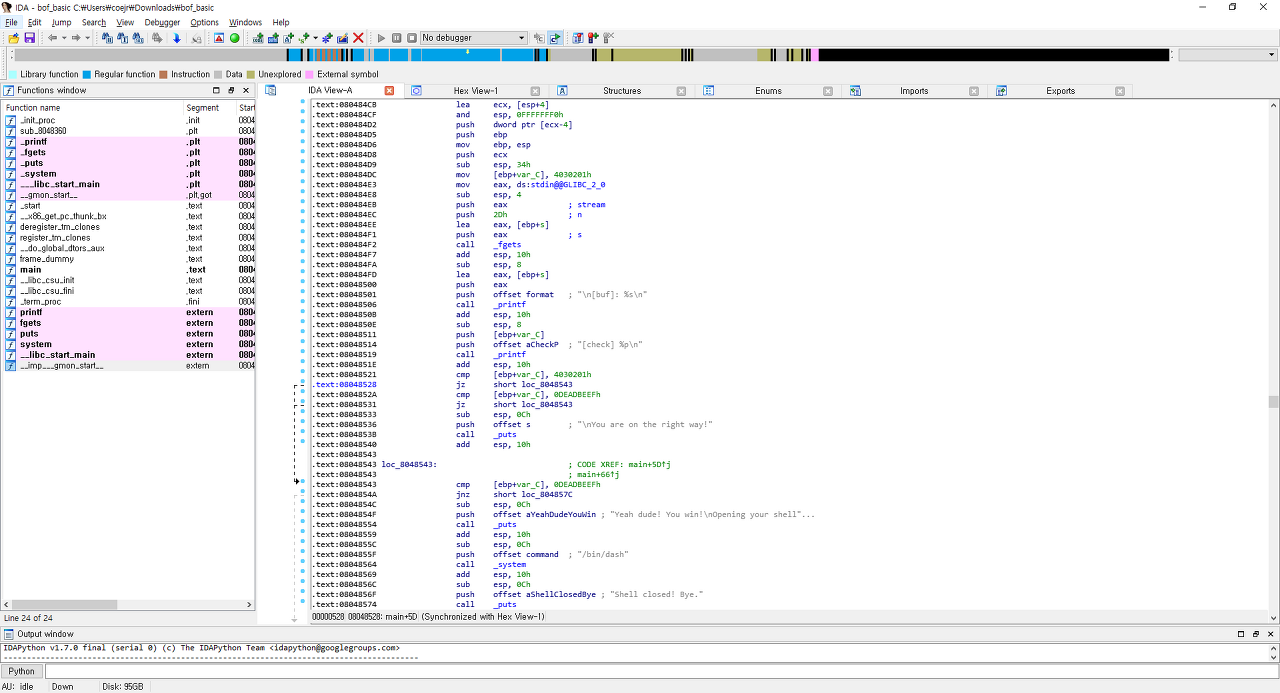Switch to the Exports tab

[1060, 91]
